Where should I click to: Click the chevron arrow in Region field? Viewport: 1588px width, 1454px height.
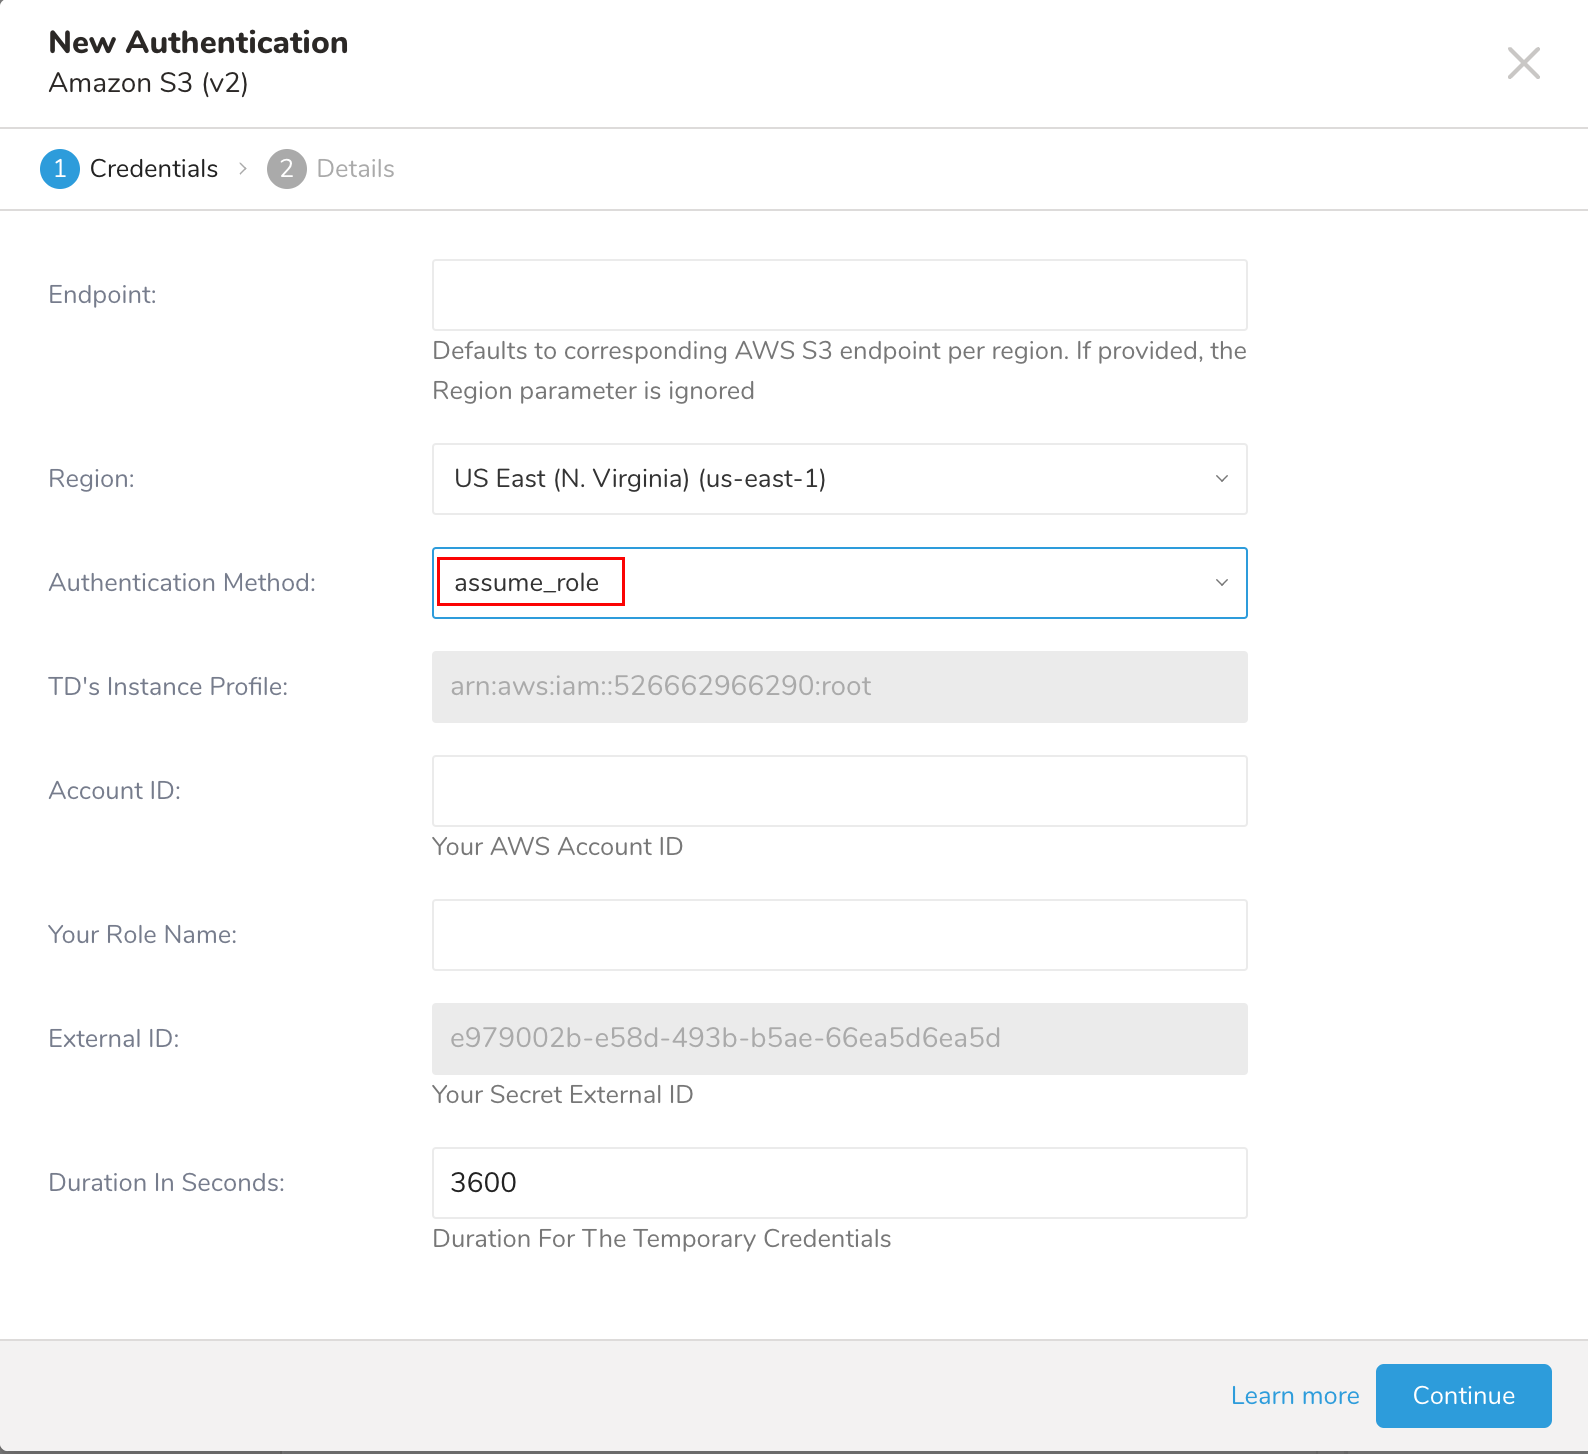coord(1221,479)
